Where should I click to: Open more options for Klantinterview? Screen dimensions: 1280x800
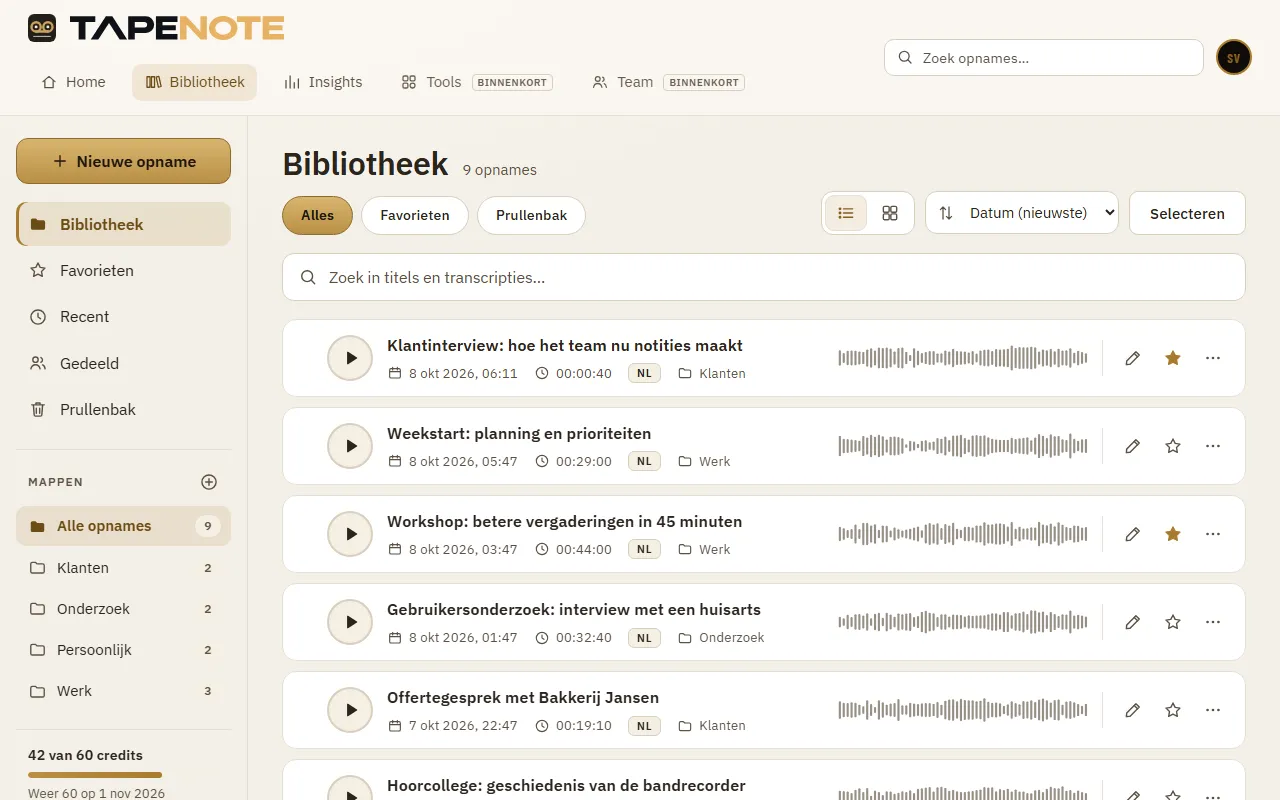[x=1213, y=358]
